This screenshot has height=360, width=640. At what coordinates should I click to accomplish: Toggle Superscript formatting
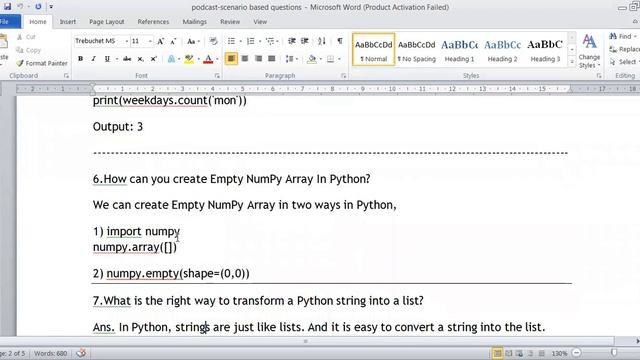[153, 59]
